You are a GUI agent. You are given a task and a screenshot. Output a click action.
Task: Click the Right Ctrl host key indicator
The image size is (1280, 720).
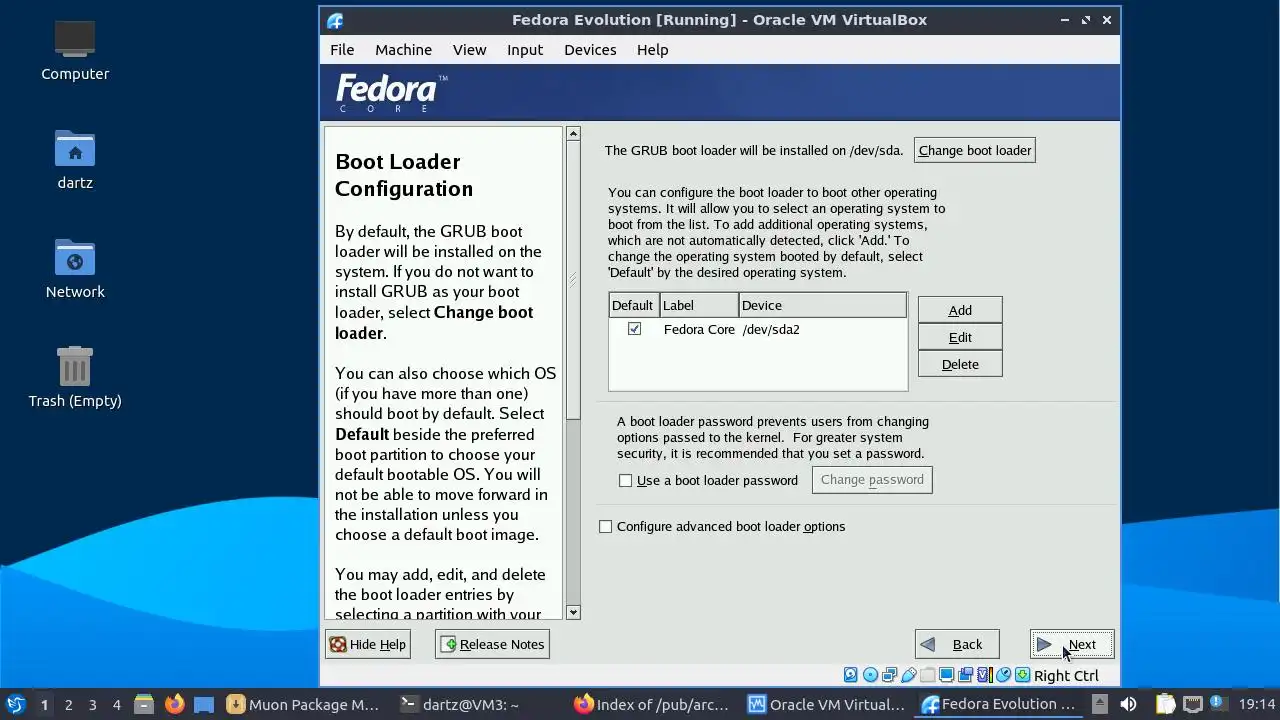pyautogui.click(x=1066, y=675)
